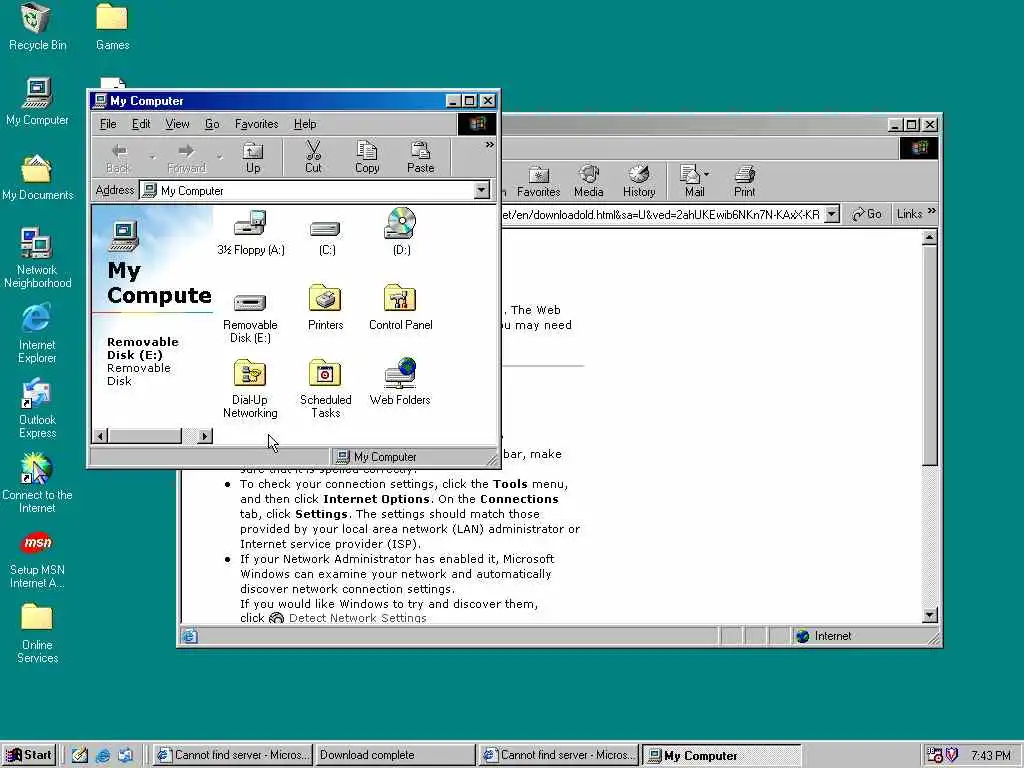Open the Back button history dropdown arrow

click(152, 157)
